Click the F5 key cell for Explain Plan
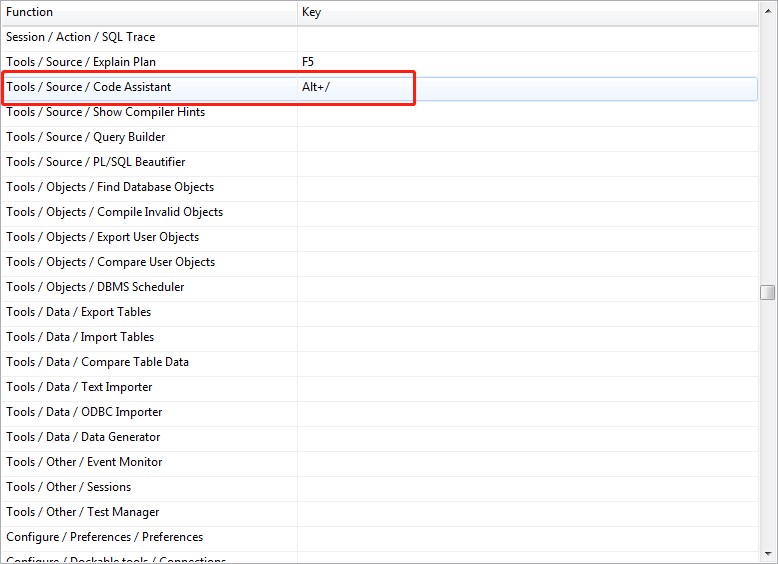 pyautogui.click(x=528, y=62)
